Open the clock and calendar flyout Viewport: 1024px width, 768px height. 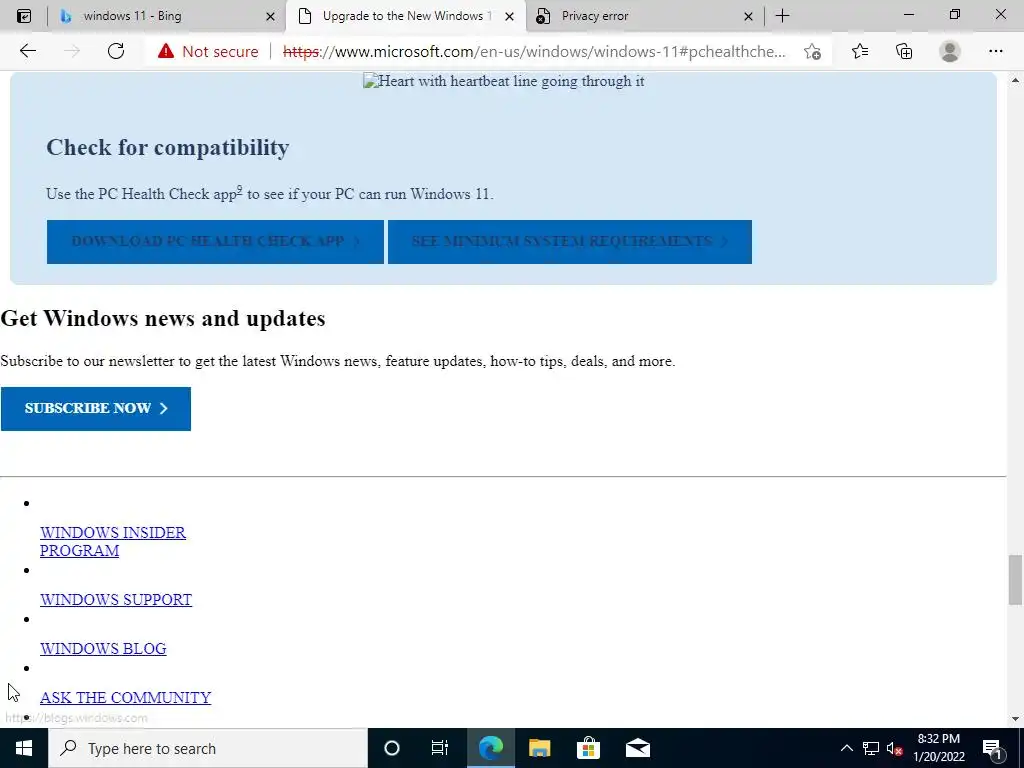click(938, 748)
